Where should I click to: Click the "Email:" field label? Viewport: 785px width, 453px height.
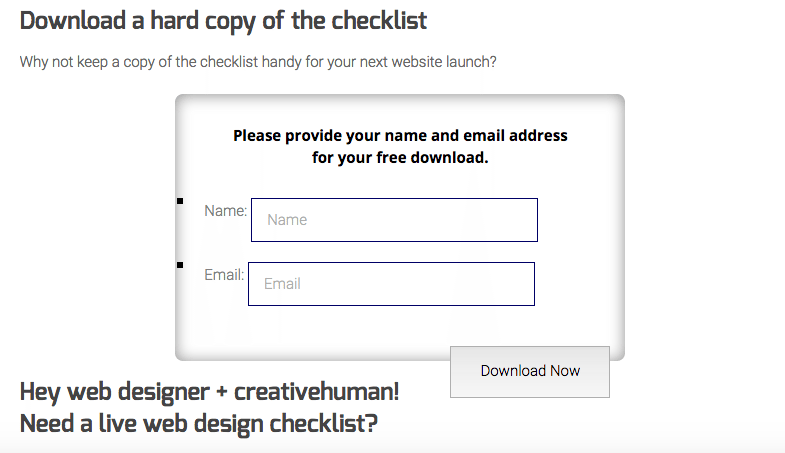coord(224,274)
